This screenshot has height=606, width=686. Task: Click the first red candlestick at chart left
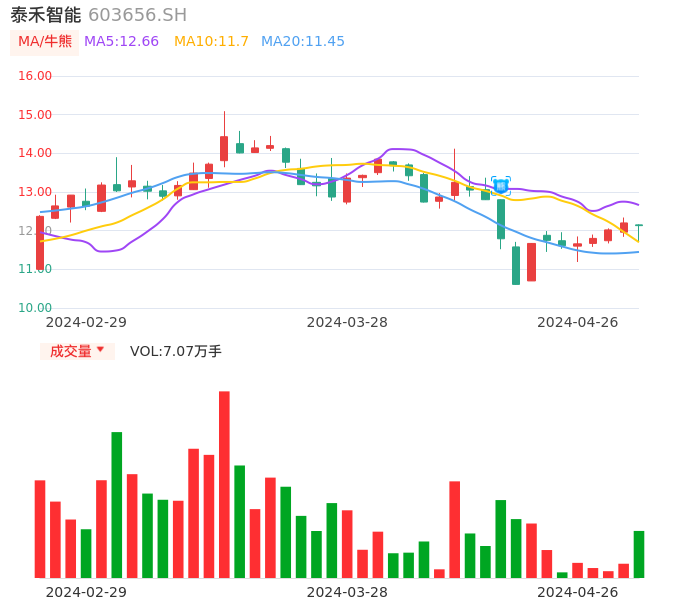click(40, 243)
